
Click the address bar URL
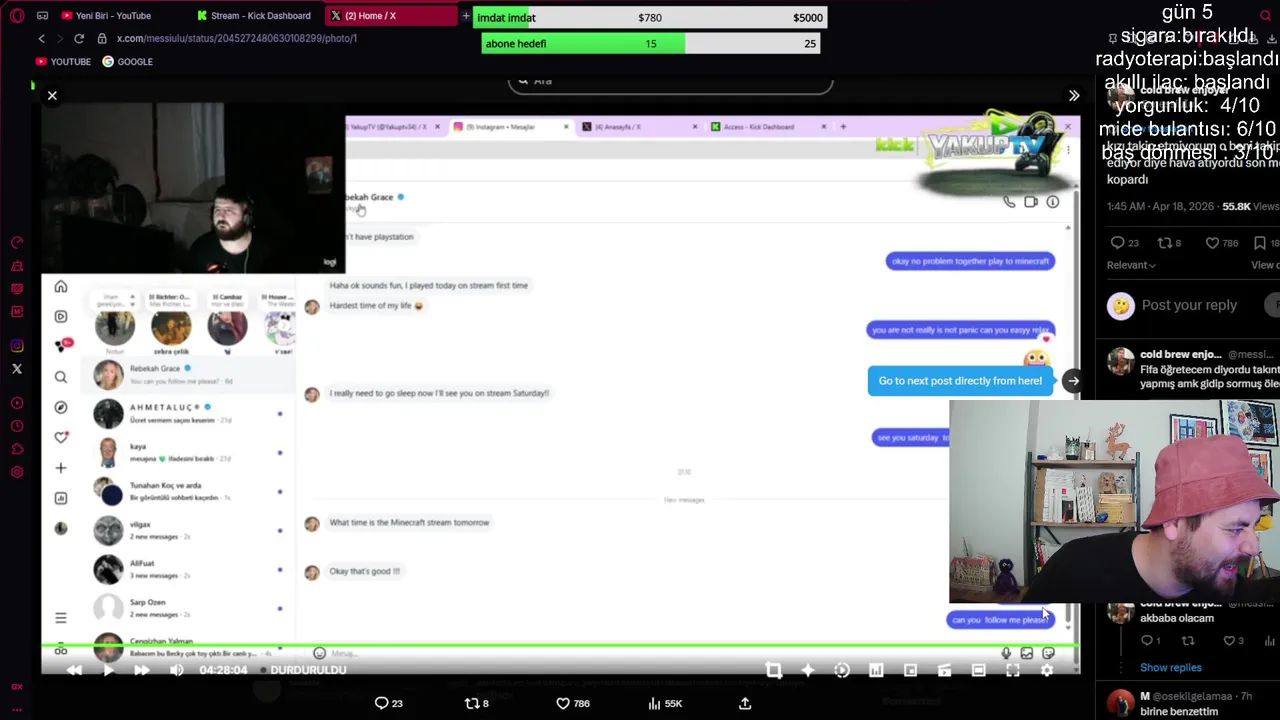pyautogui.click(x=236, y=38)
